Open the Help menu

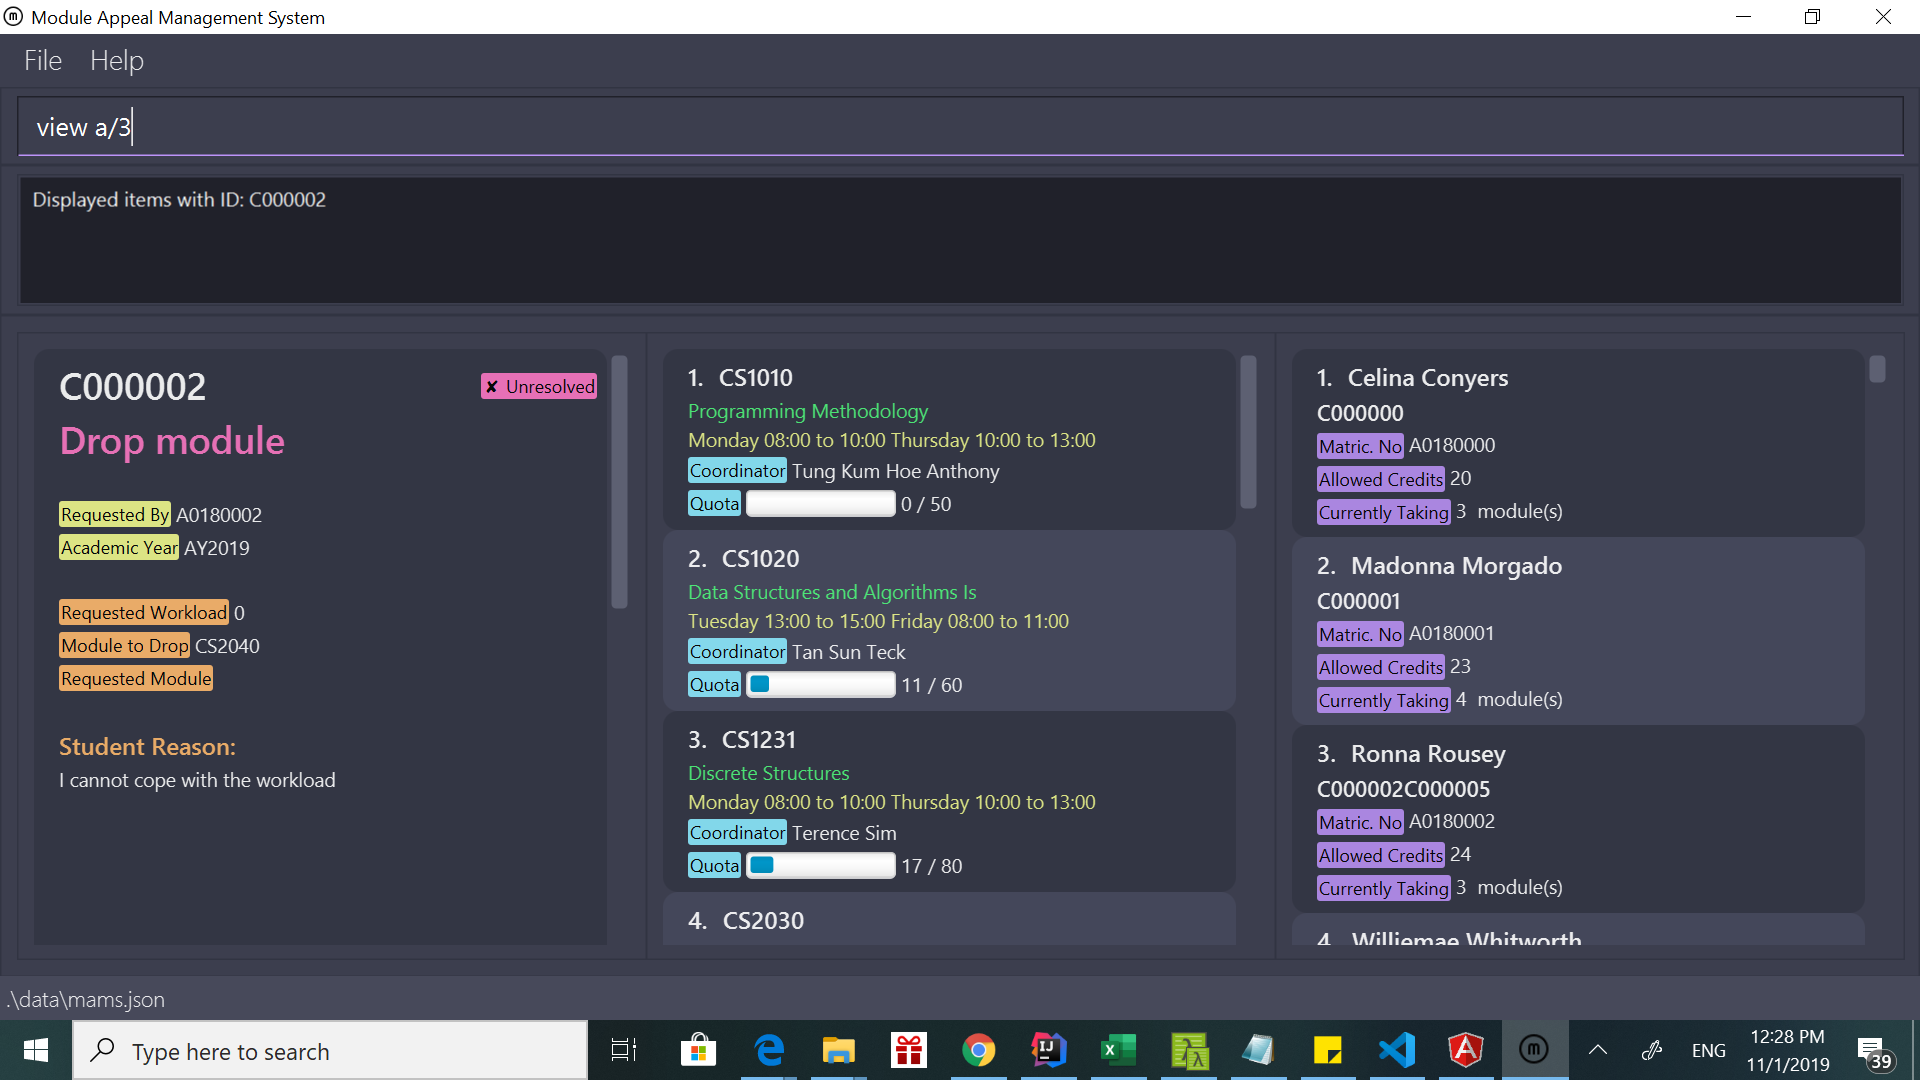pyautogui.click(x=116, y=61)
